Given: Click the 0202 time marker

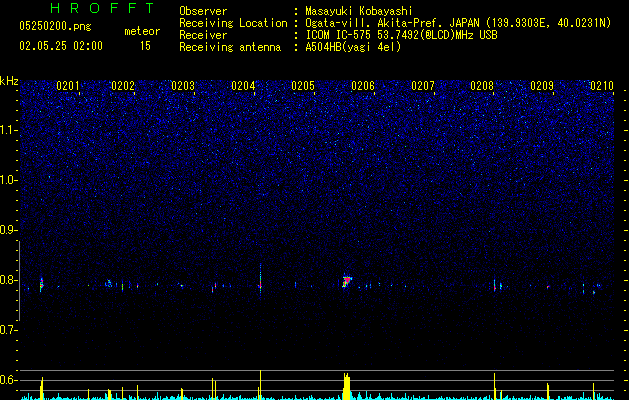Looking at the screenshot, I should 123,86.
